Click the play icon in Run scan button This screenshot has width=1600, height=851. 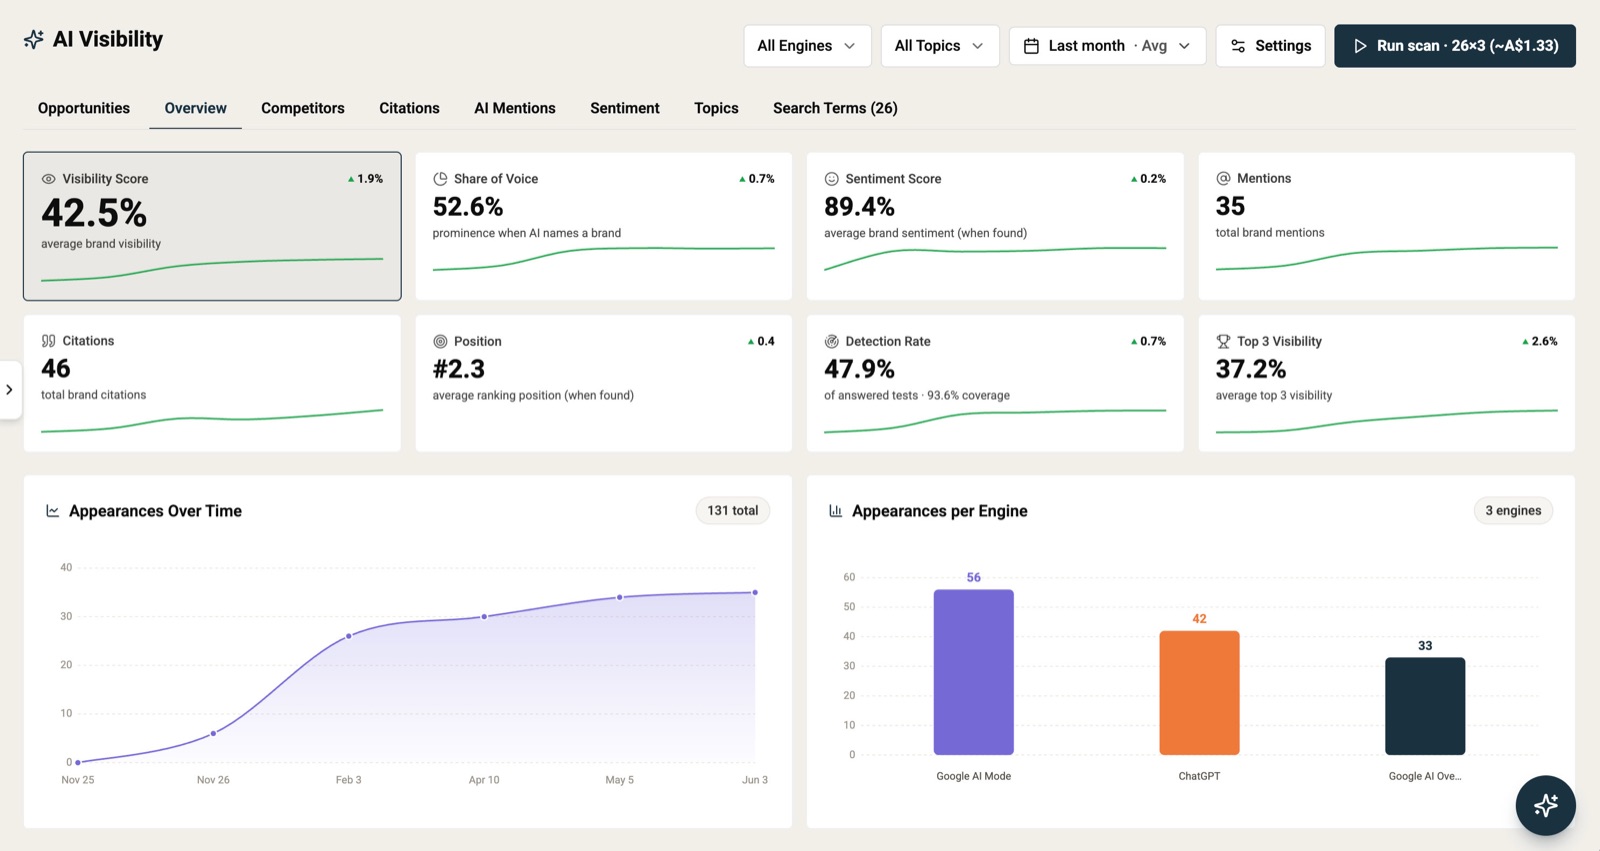[1360, 46]
